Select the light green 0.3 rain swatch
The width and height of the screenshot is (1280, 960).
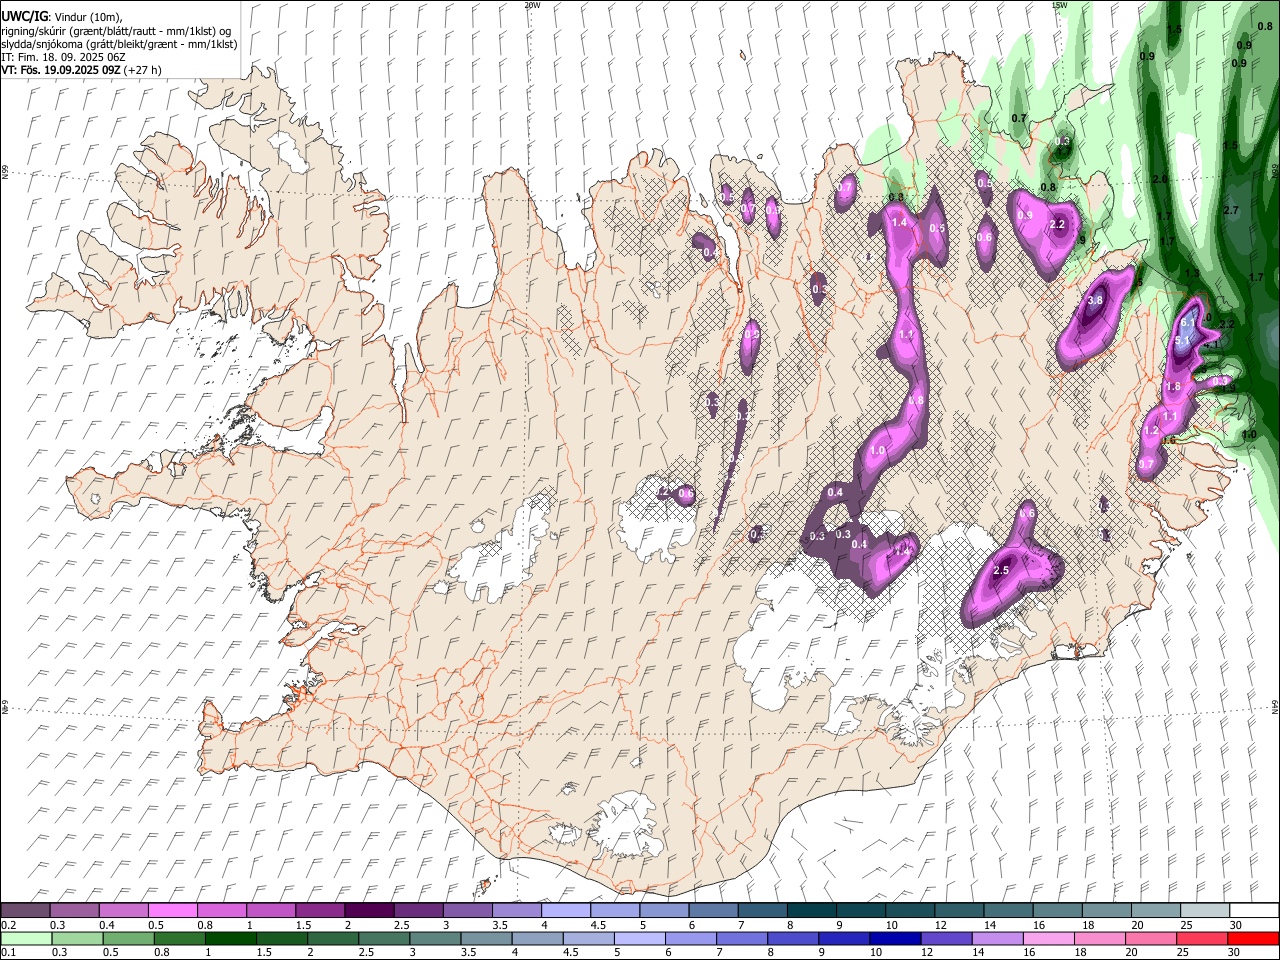coord(77,938)
